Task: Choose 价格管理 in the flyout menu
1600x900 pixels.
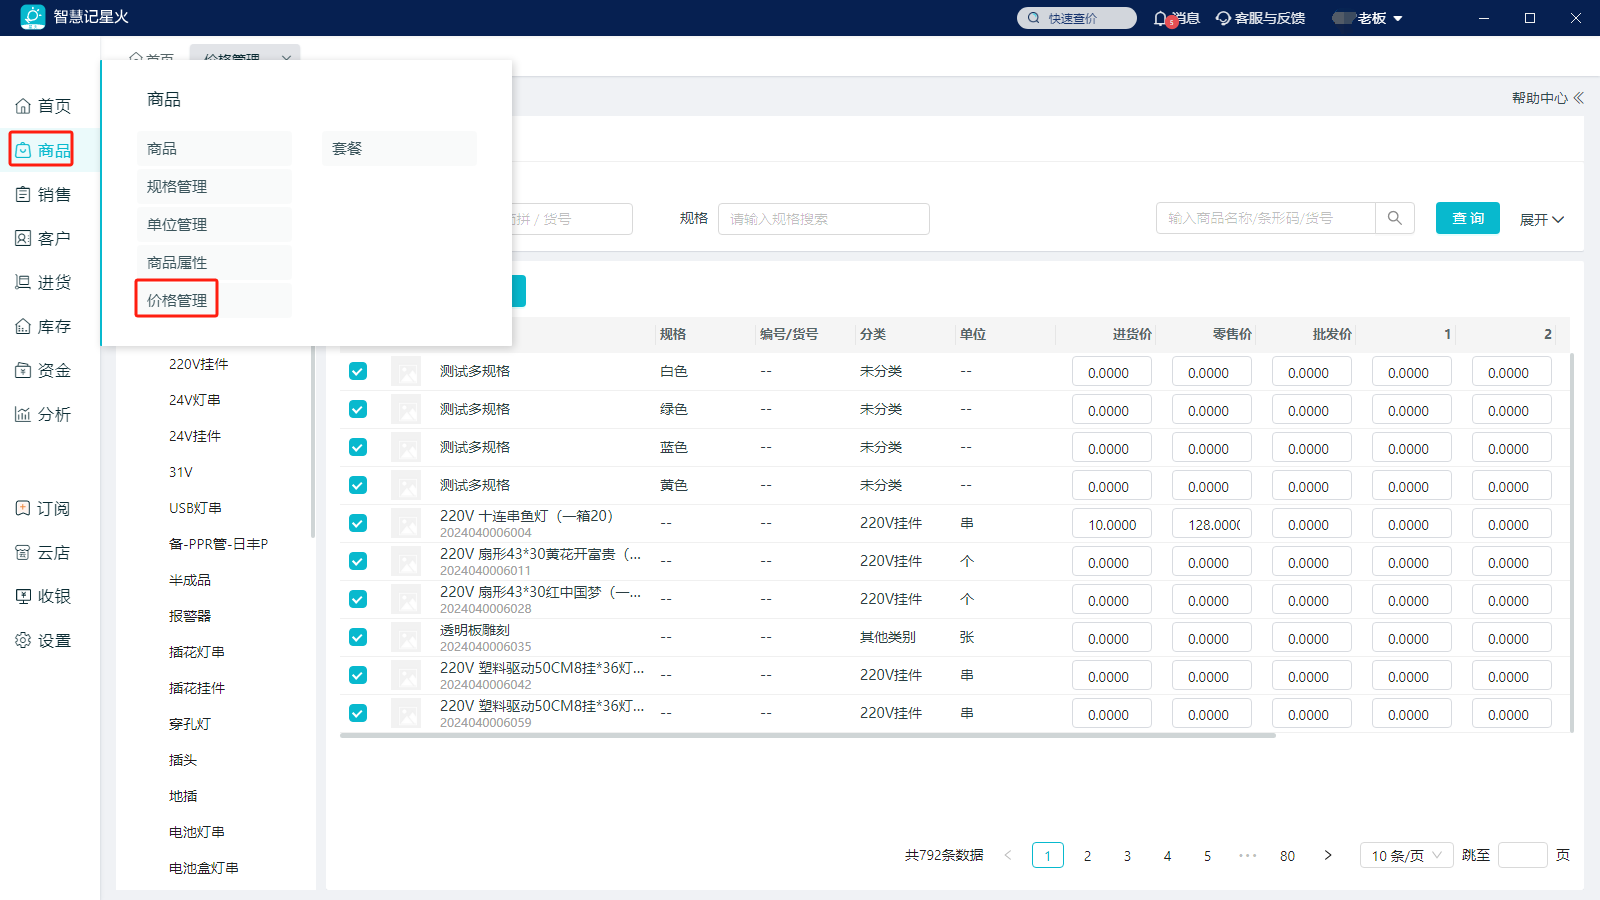Action: click(x=214, y=300)
